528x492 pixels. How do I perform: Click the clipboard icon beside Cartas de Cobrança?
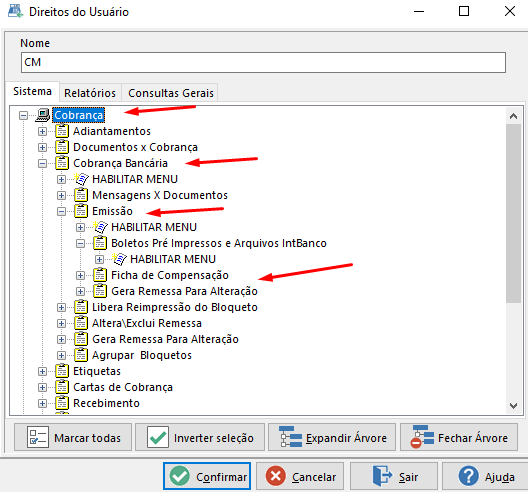point(62,387)
